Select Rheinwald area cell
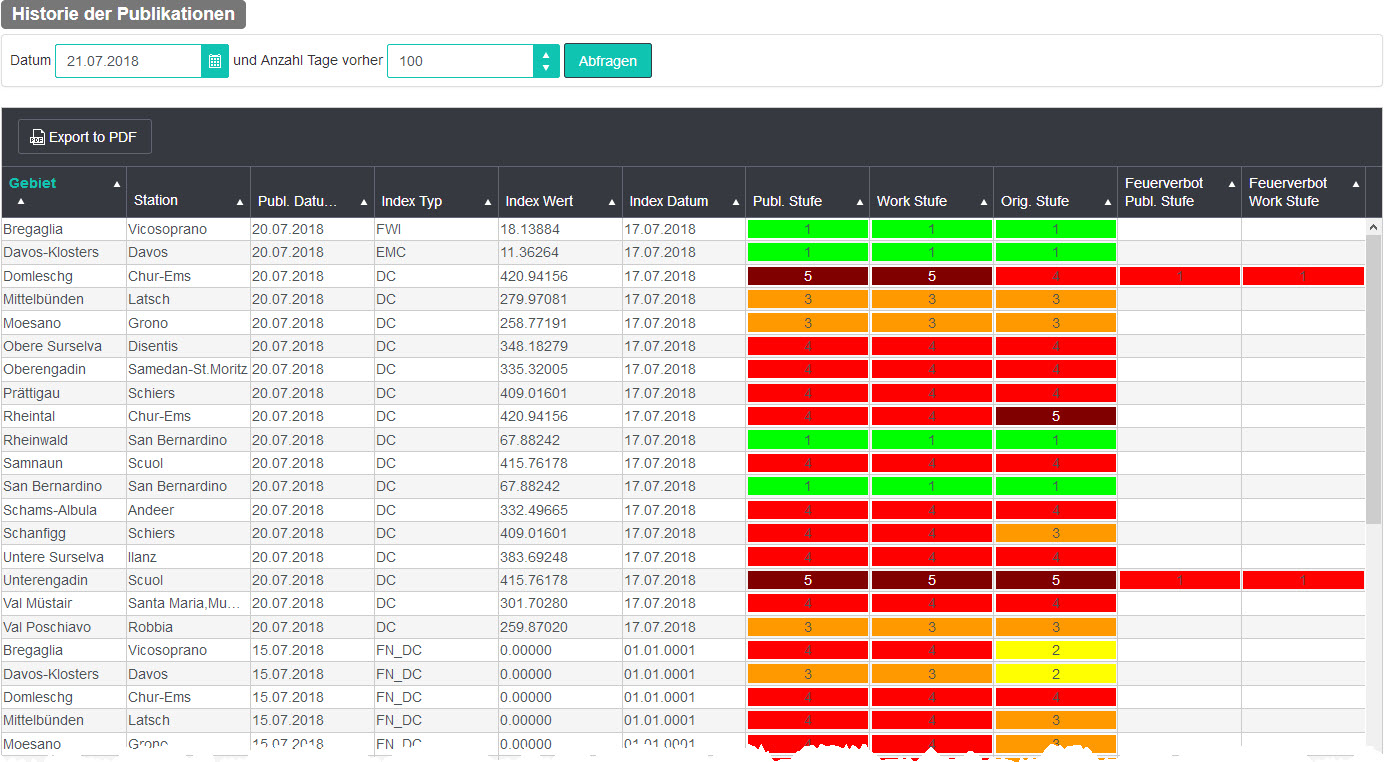This screenshot has width=1384, height=762. tap(64, 440)
